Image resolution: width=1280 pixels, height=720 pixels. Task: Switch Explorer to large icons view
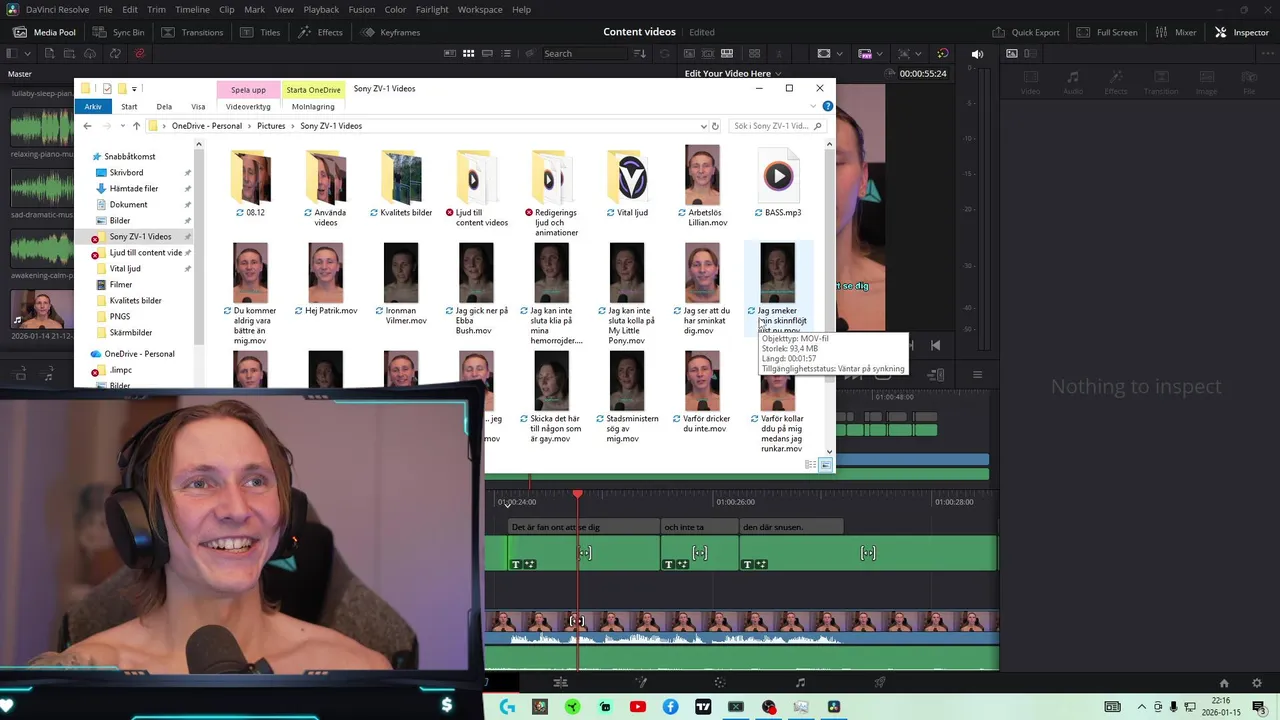pos(826,465)
